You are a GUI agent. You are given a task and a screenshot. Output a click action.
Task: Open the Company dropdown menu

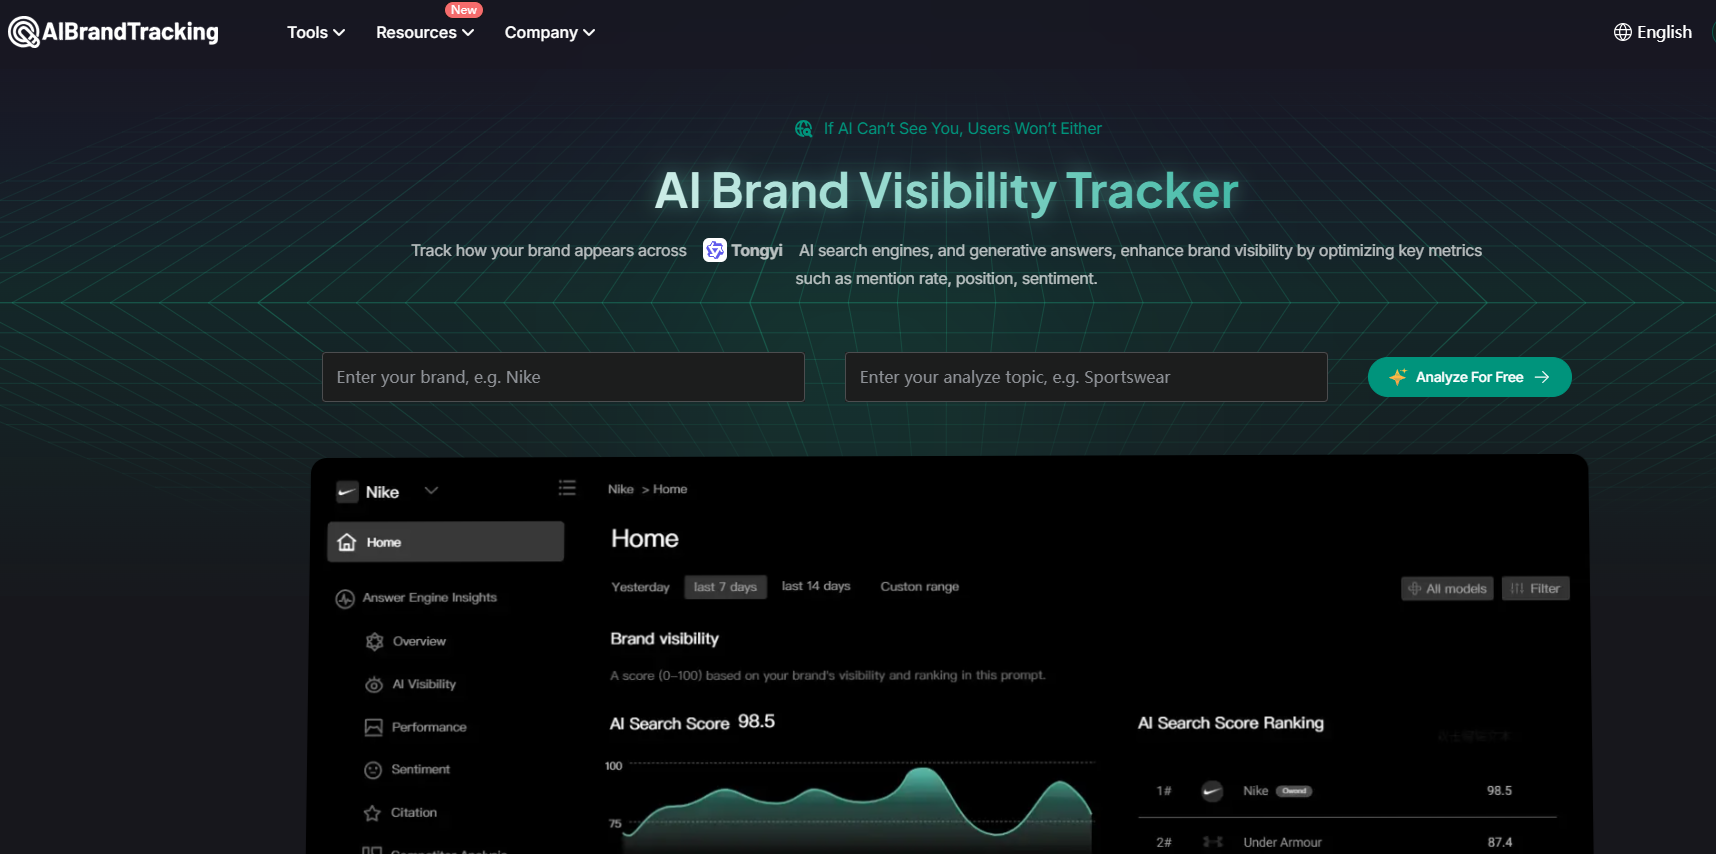click(549, 32)
